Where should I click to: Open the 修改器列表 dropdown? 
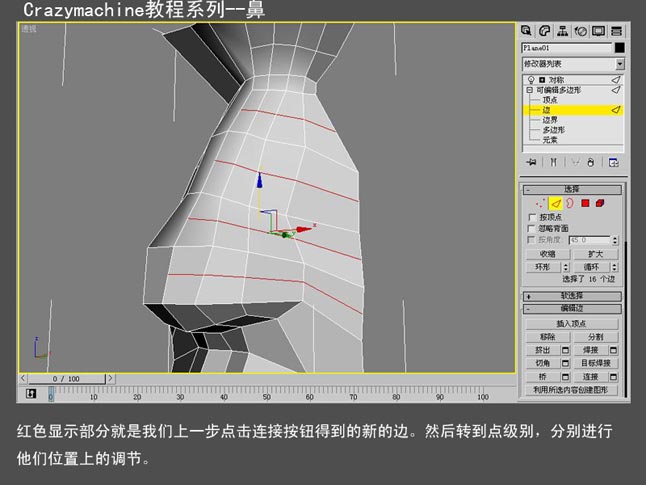tap(619, 64)
